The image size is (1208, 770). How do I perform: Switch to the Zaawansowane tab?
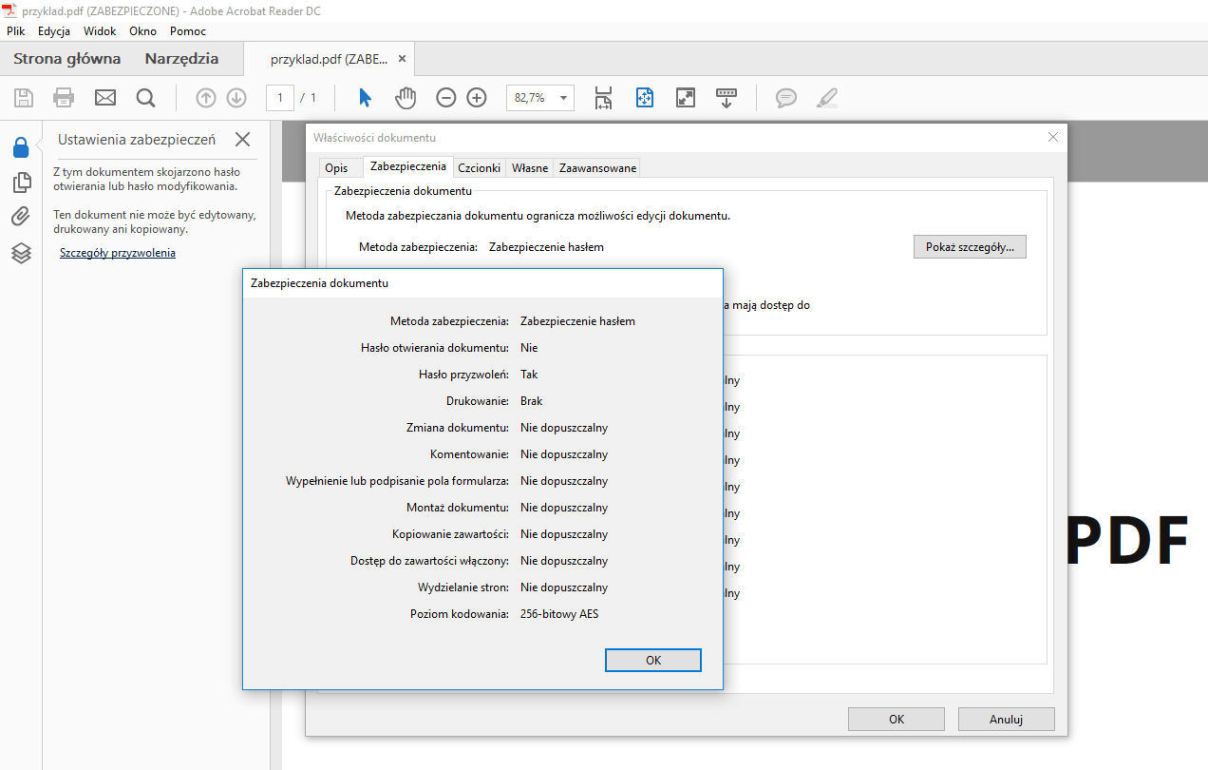pyautogui.click(x=596, y=168)
